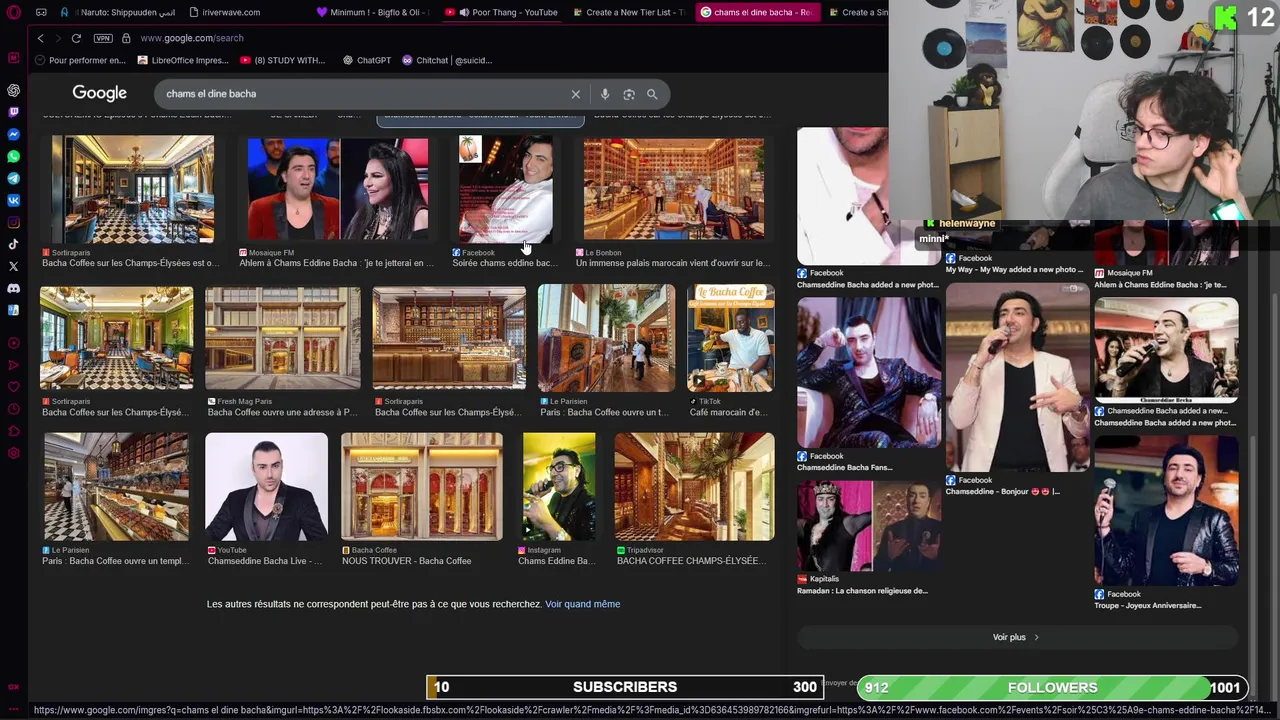The image size is (1280, 720).
Task: Open Kapitalis Ramadan chanson religieuse image
Action: point(869,526)
